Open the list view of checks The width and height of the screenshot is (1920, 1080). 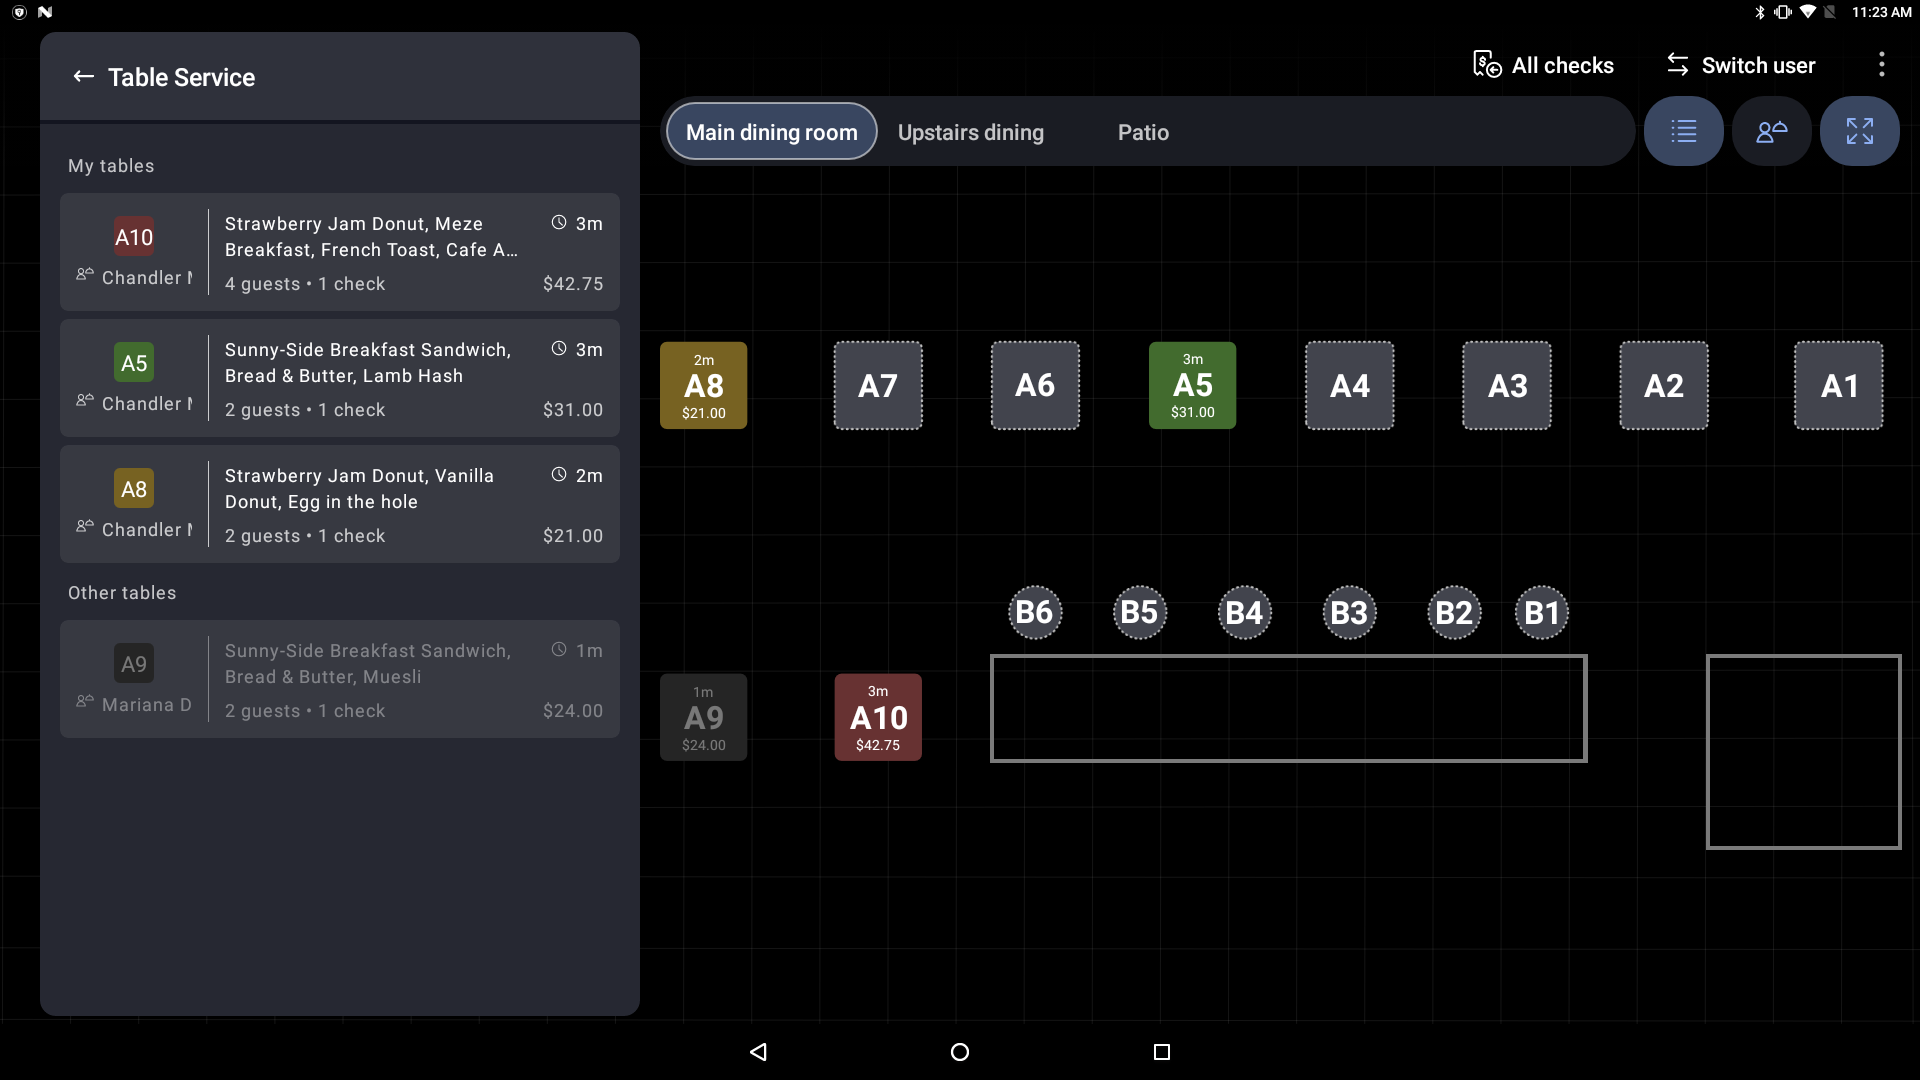1683,131
